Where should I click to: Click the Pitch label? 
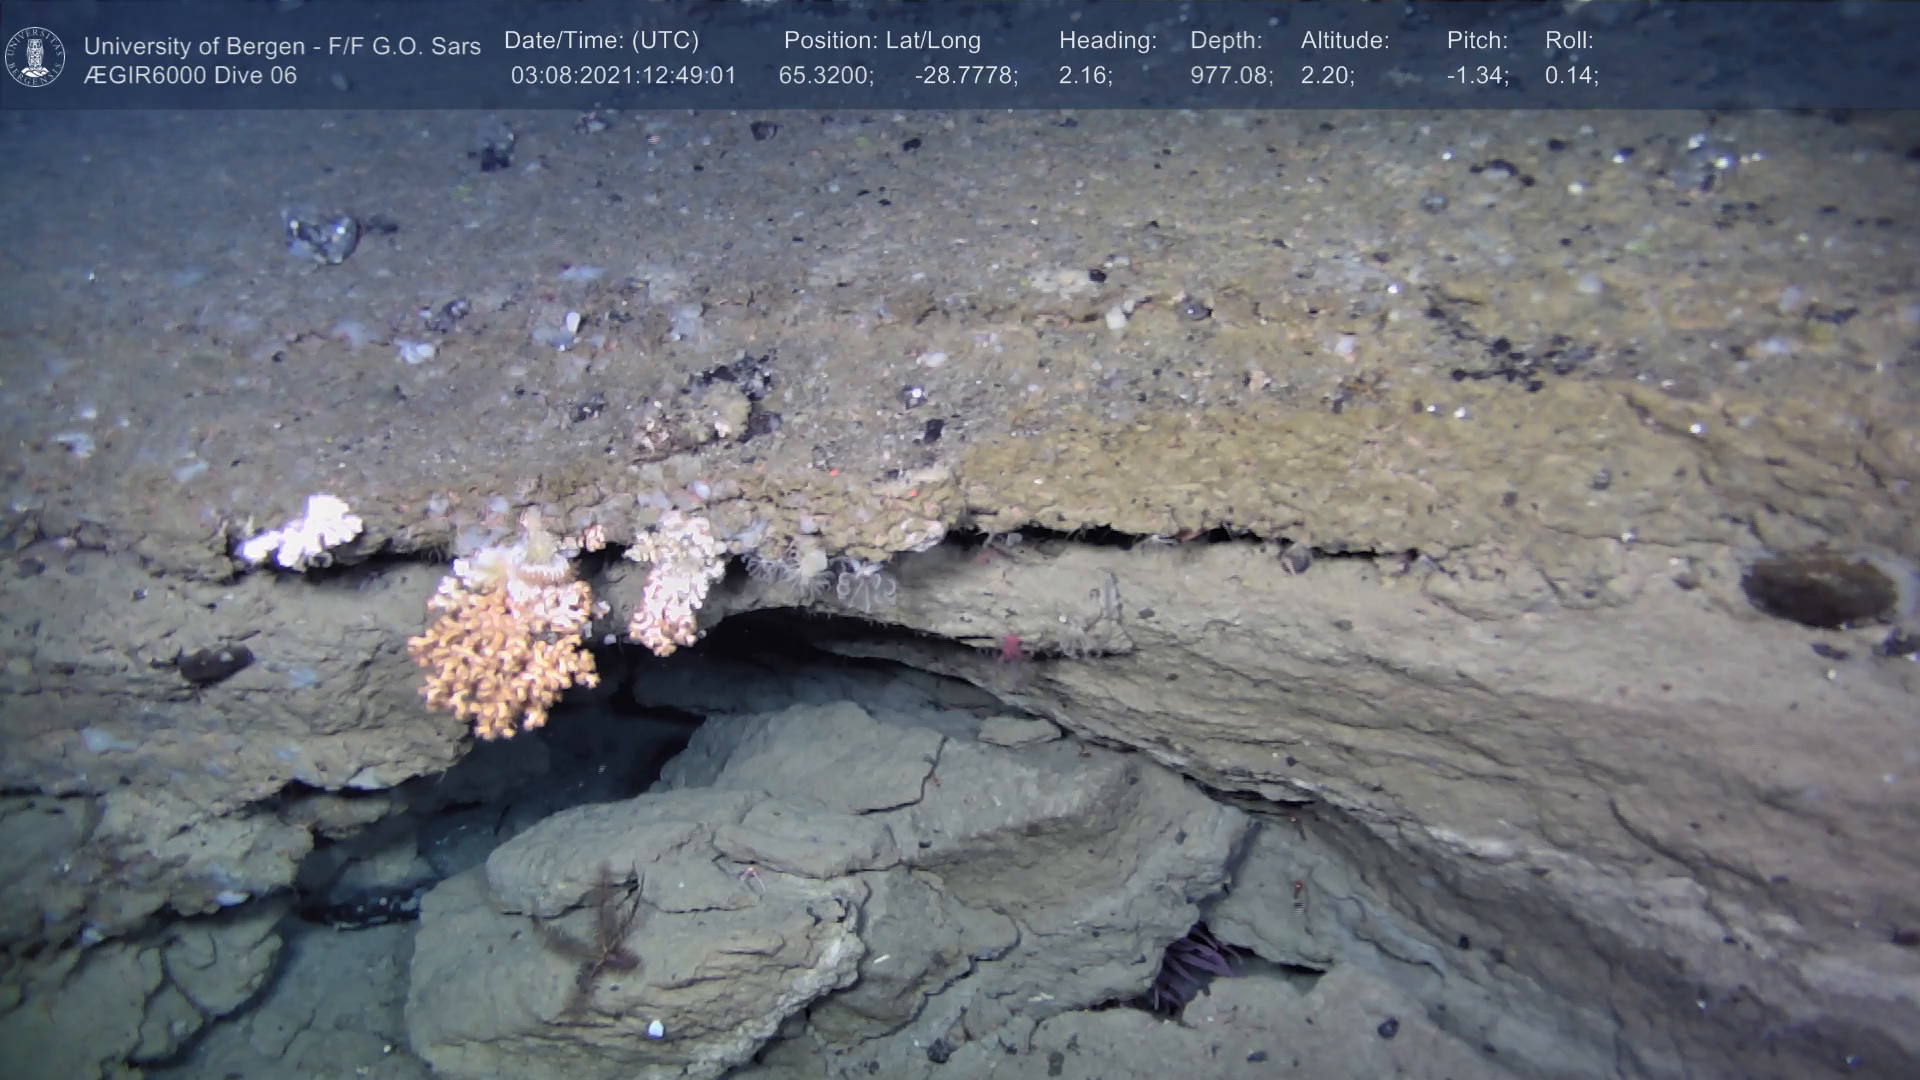[x=1477, y=41]
